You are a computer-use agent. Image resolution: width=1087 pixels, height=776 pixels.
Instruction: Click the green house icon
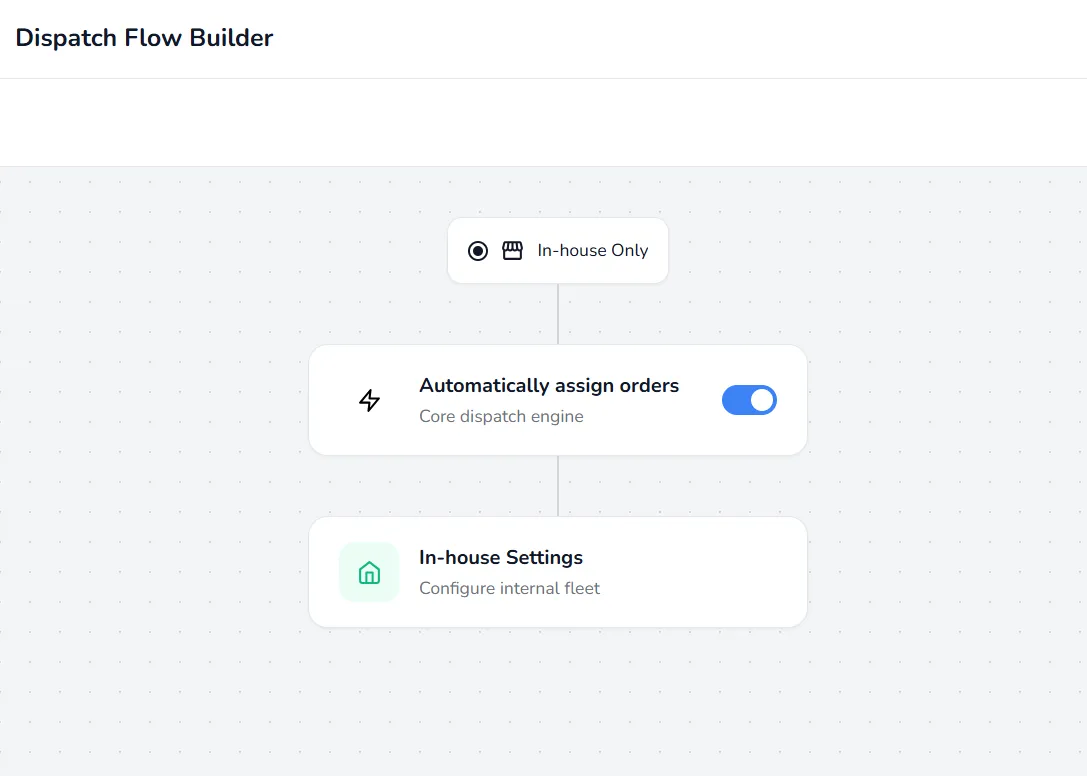click(x=369, y=573)
